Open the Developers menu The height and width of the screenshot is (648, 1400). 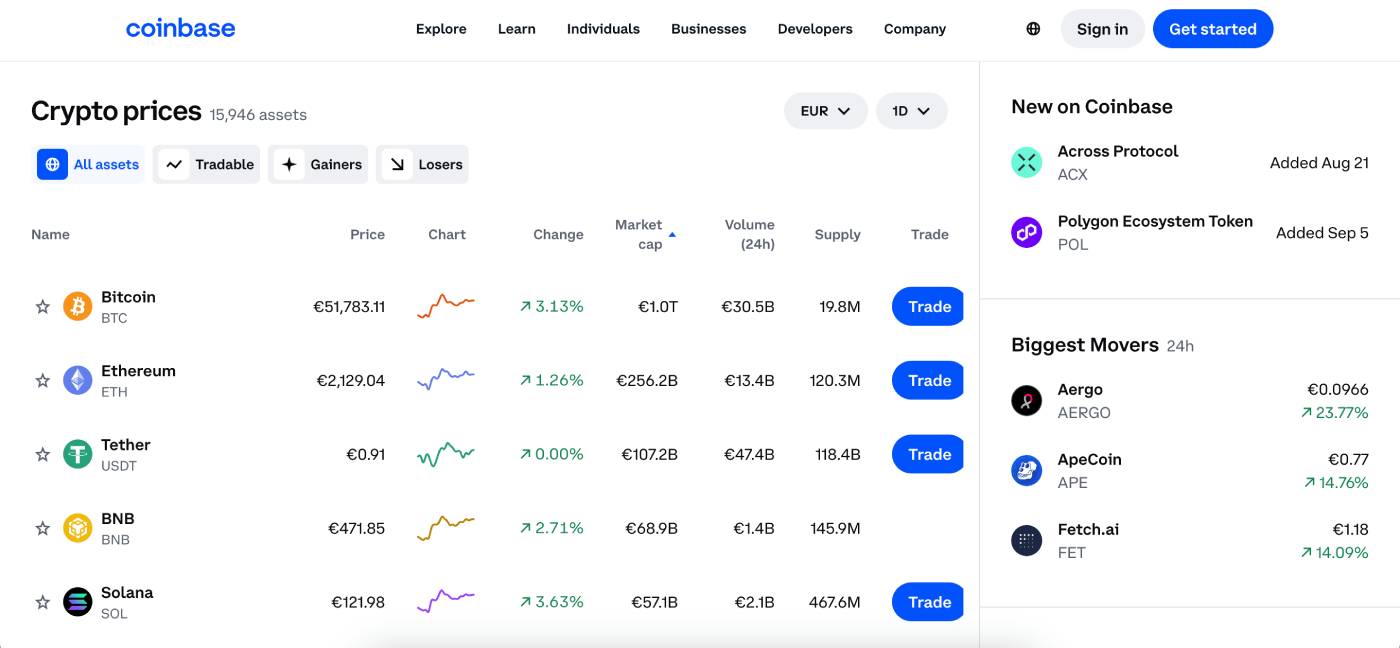click(815, 29)
